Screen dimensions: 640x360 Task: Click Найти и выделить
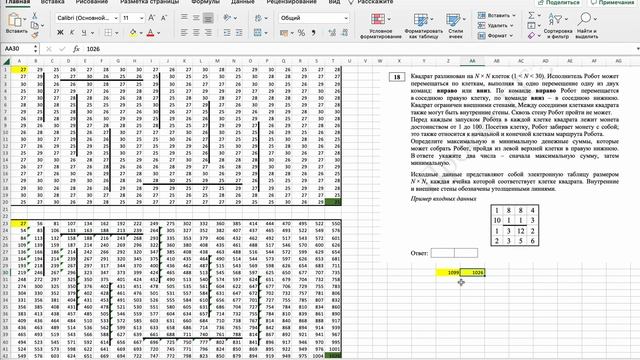point(587,25)
